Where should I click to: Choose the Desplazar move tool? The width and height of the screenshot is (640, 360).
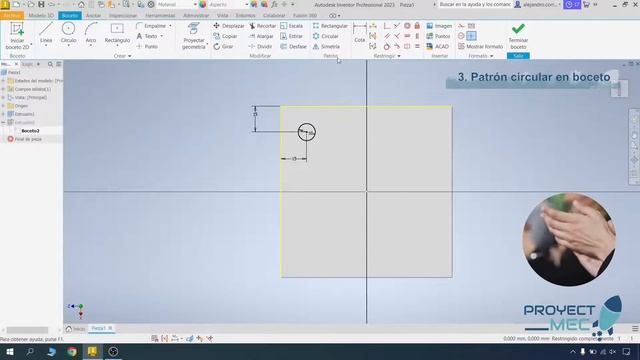[229, 26]
